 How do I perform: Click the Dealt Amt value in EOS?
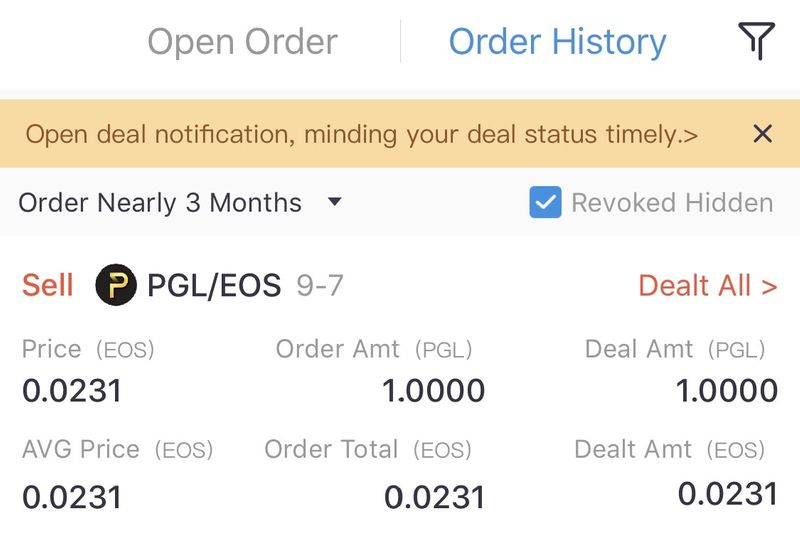click(727, 493)
